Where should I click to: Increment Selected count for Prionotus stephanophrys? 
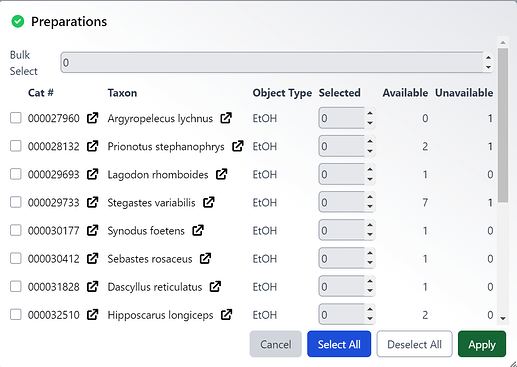[x=370, y=141]
